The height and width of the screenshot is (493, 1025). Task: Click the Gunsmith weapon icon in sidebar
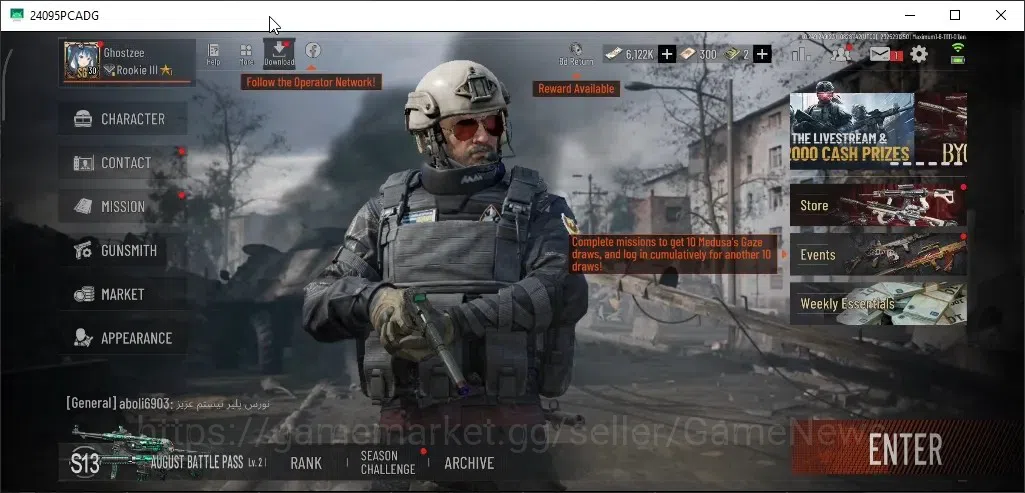[83, 250]
